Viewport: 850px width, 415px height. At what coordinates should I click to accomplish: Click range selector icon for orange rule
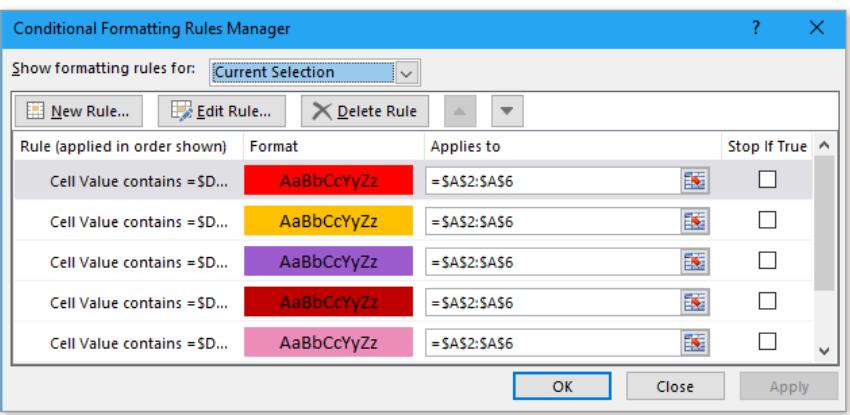(693, 219)
